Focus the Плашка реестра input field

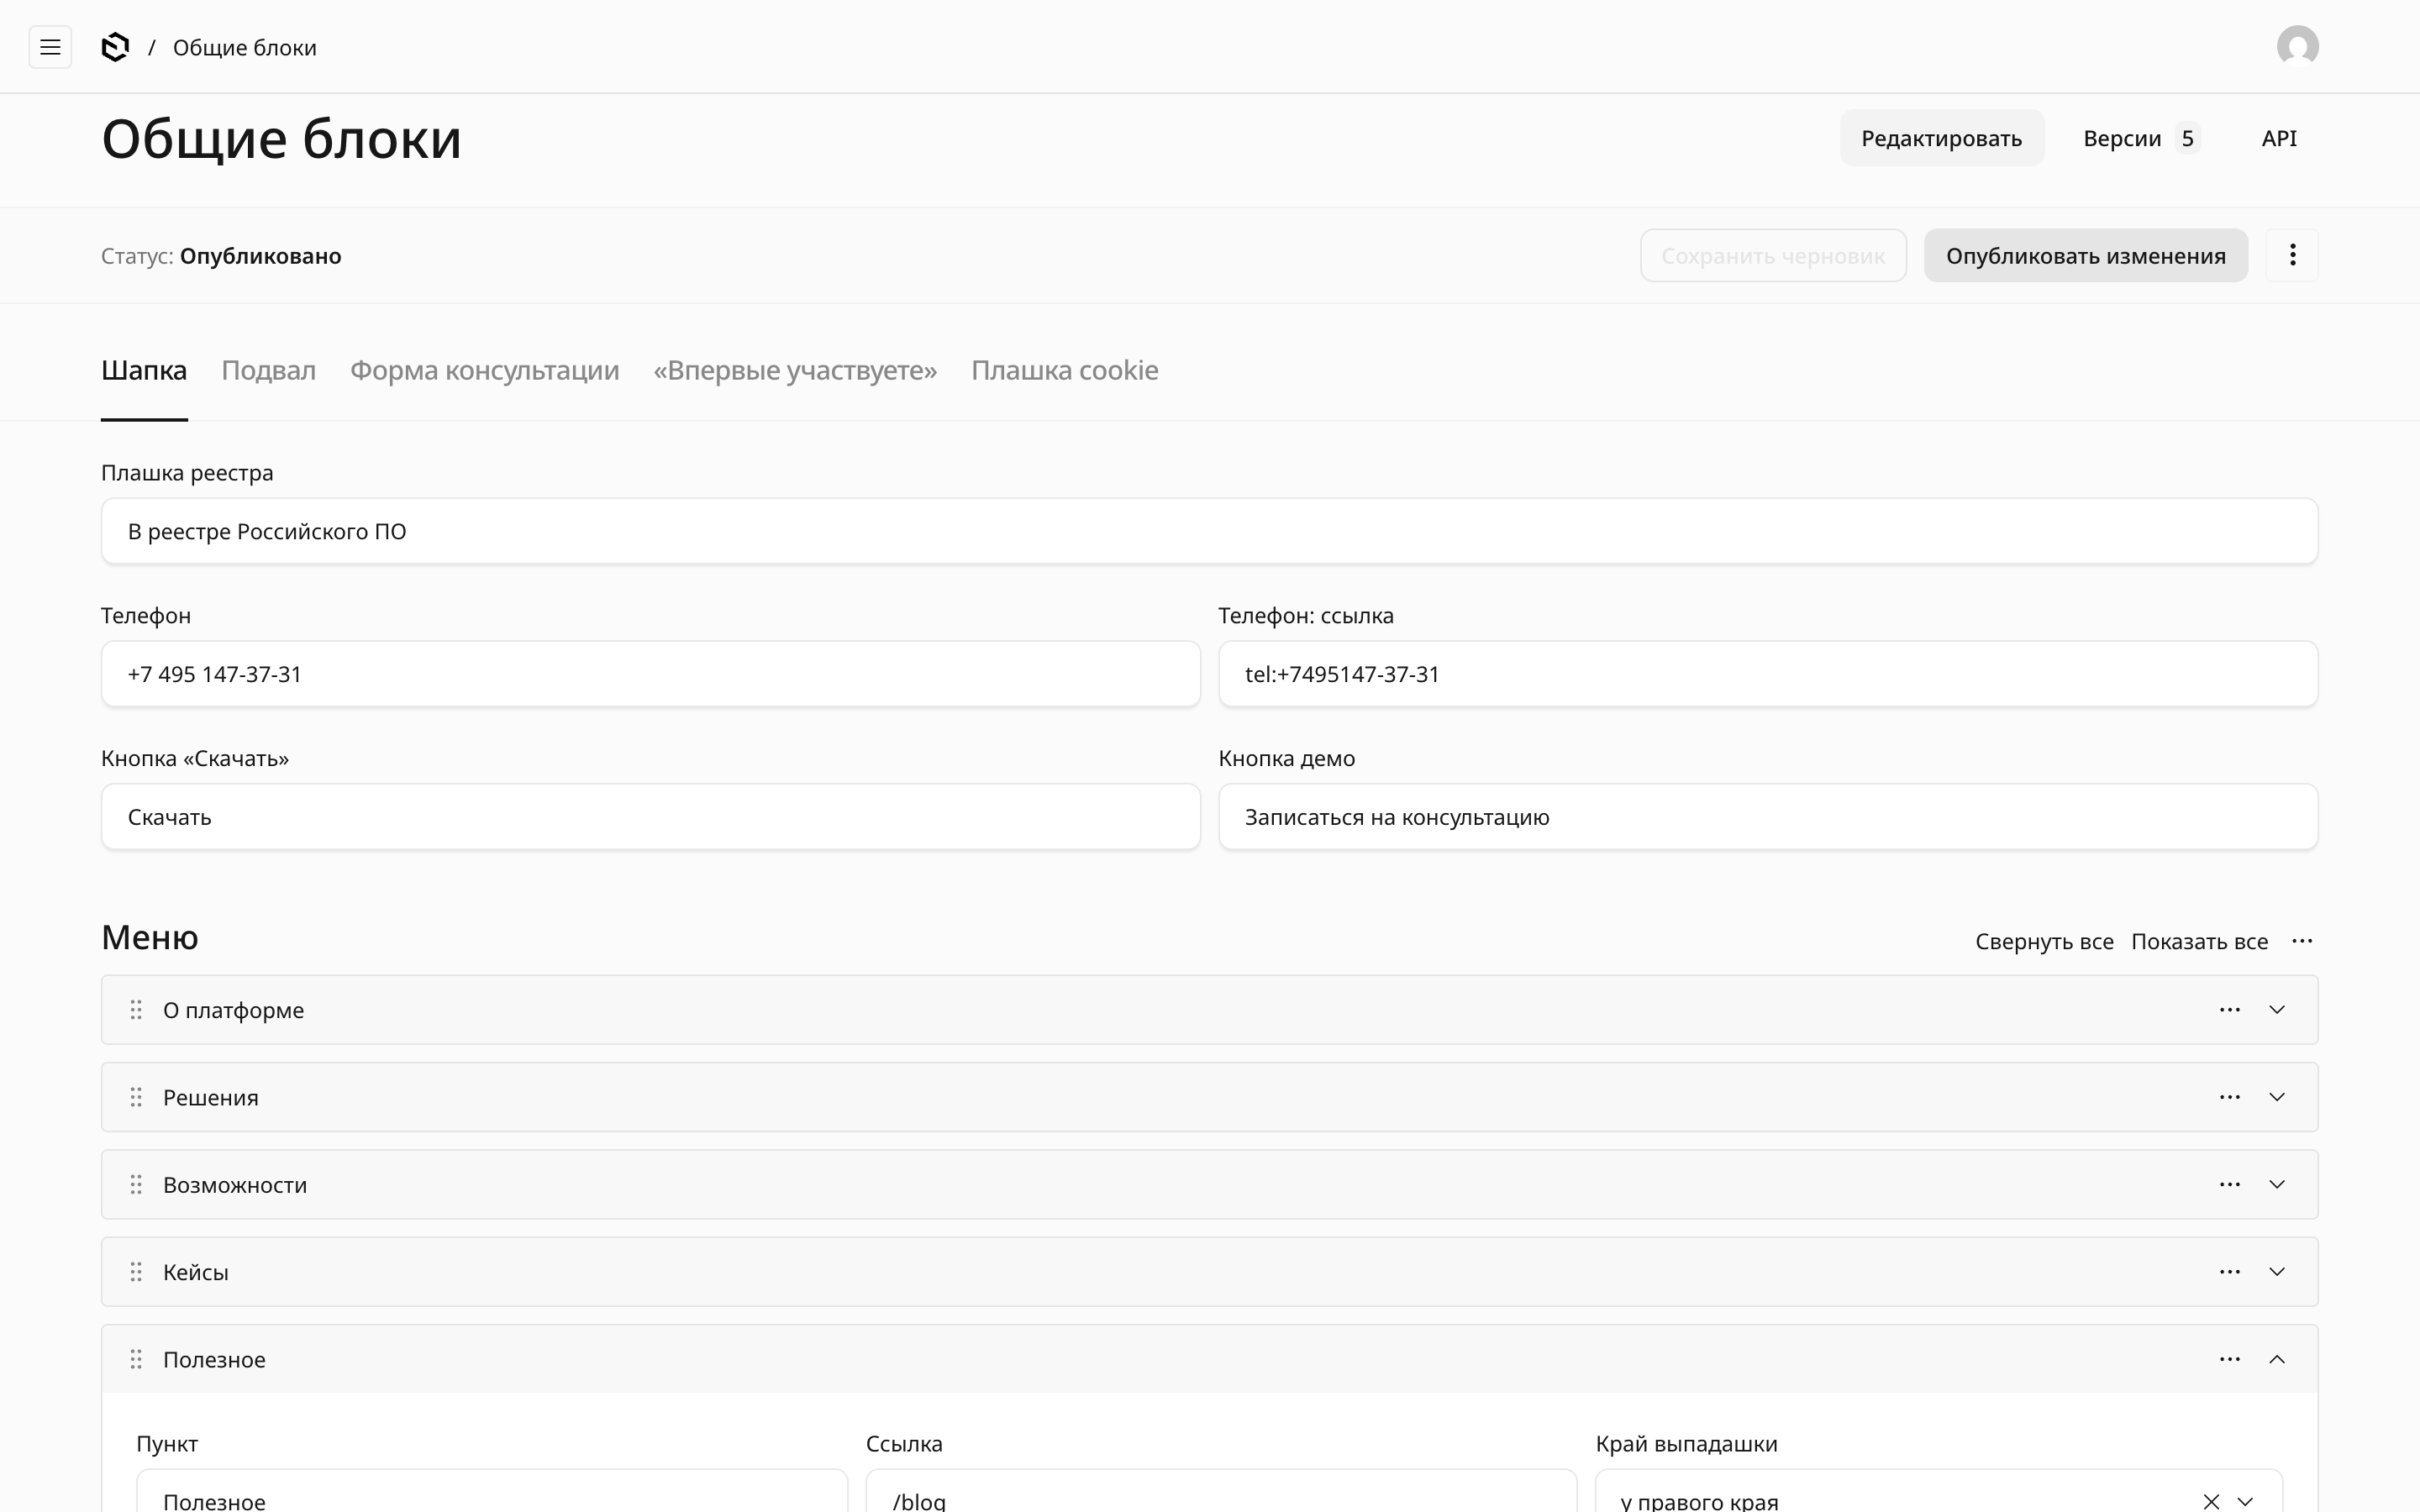click(x=1209, y=531)
